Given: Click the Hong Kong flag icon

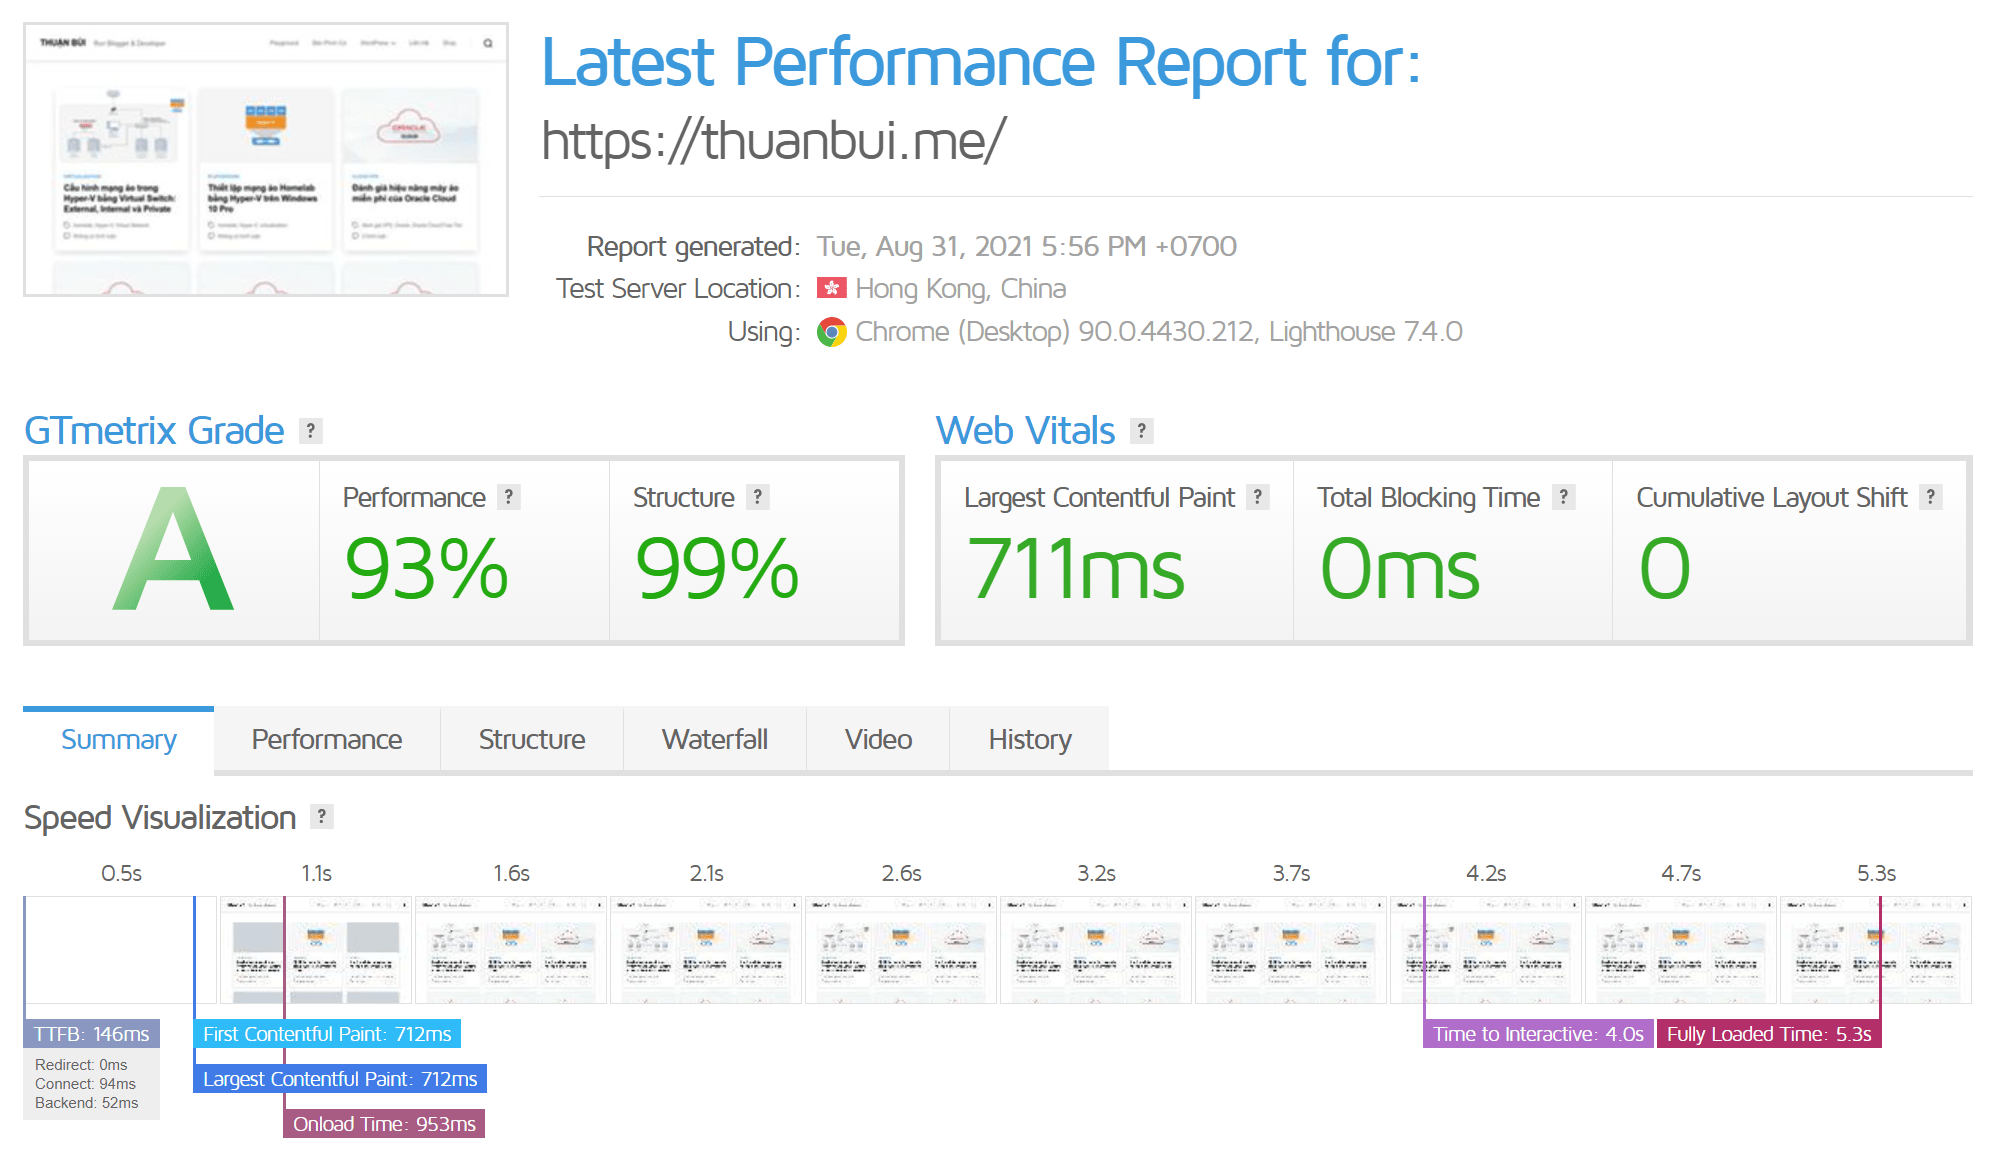Looking at the screenshot, I should pyautogui.click(x=831, y=289).
